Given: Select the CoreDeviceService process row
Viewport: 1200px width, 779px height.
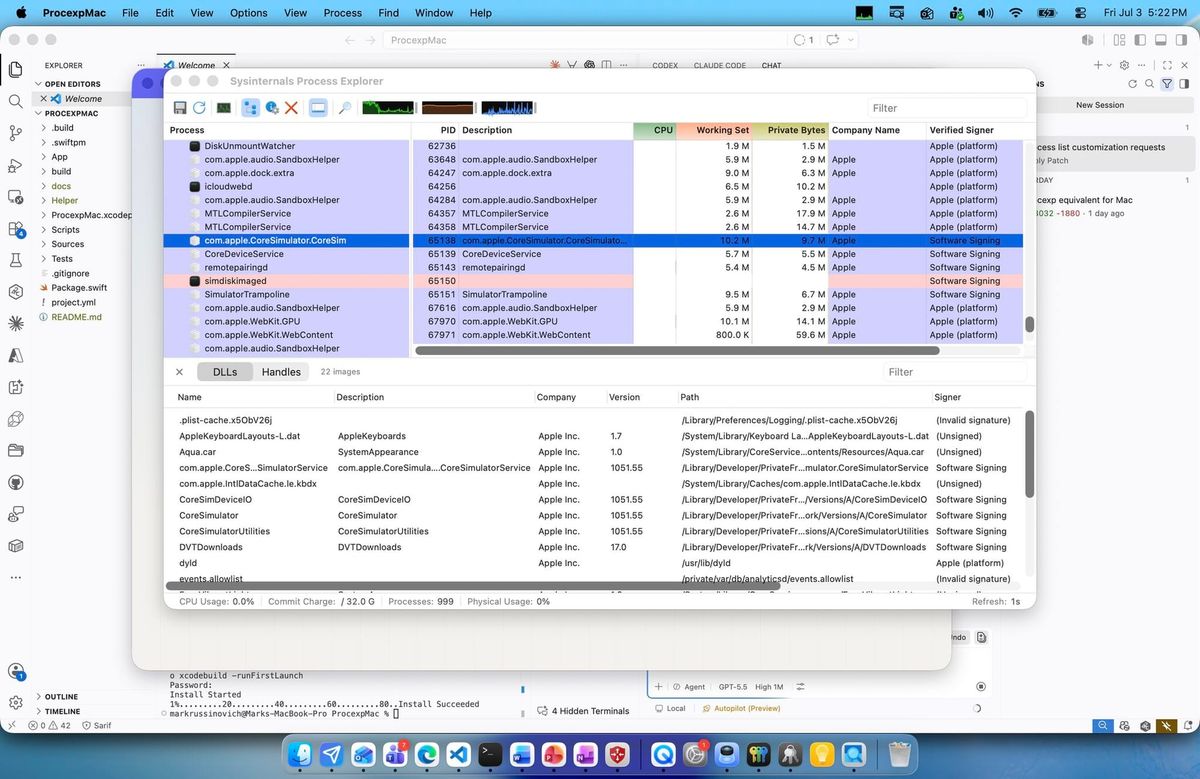Looking at the screenshot, I should [x=593, y=254].
